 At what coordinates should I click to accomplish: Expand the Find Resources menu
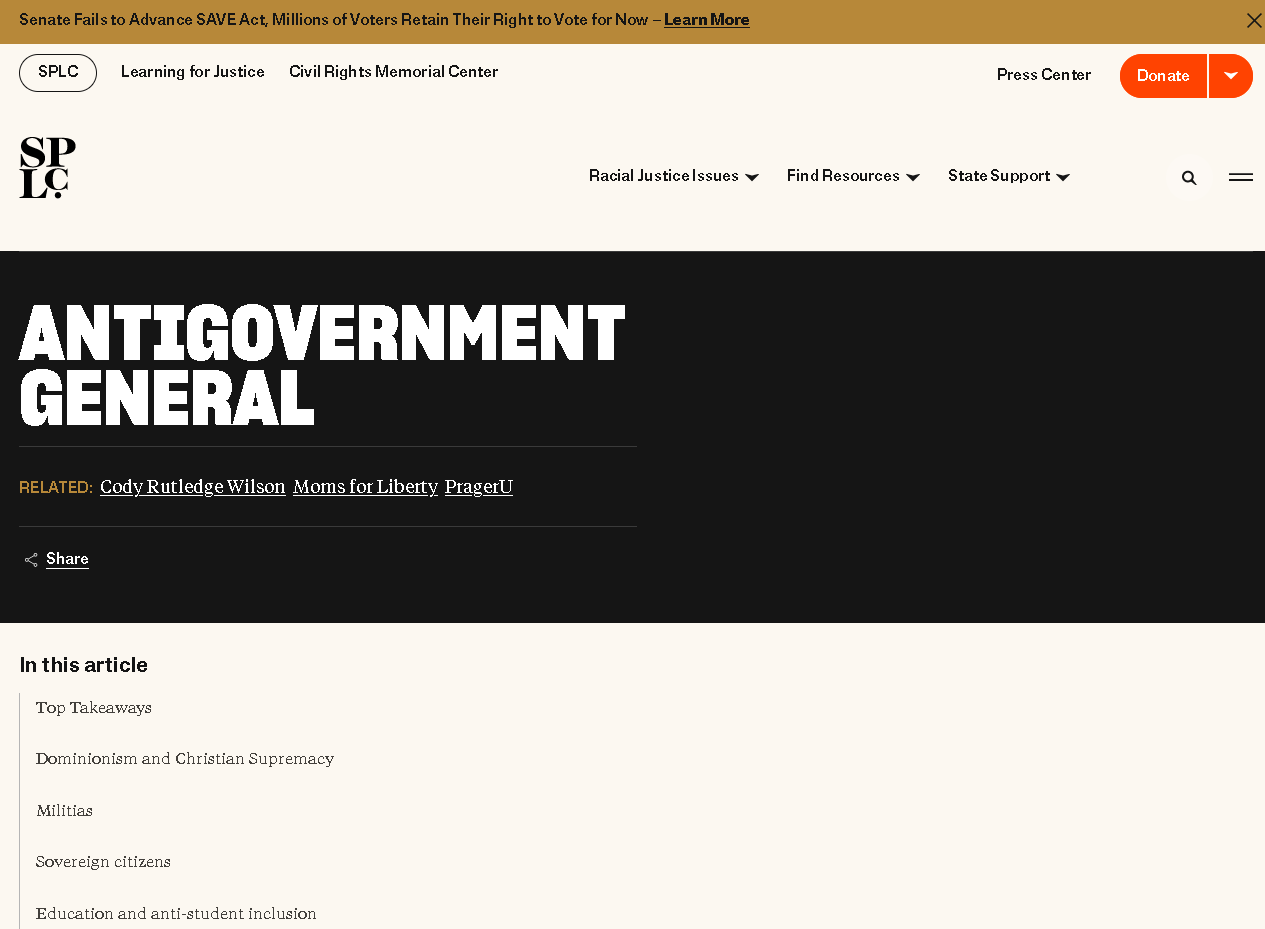(852, 177)
